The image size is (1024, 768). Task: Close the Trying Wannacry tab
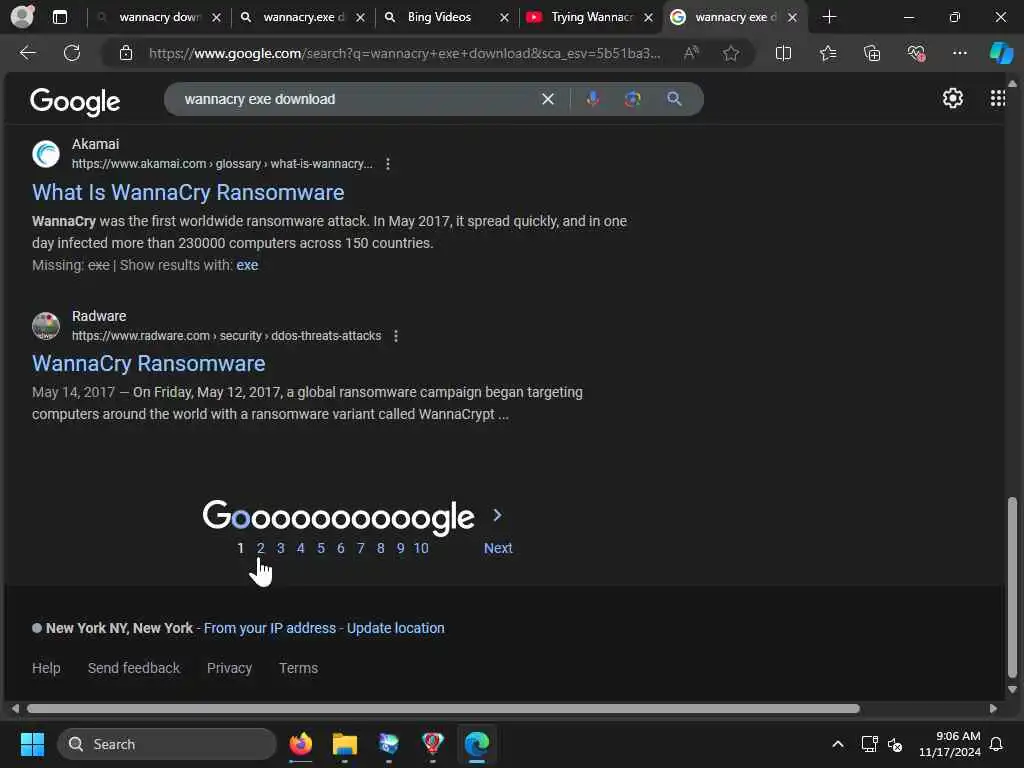[648, 18]
